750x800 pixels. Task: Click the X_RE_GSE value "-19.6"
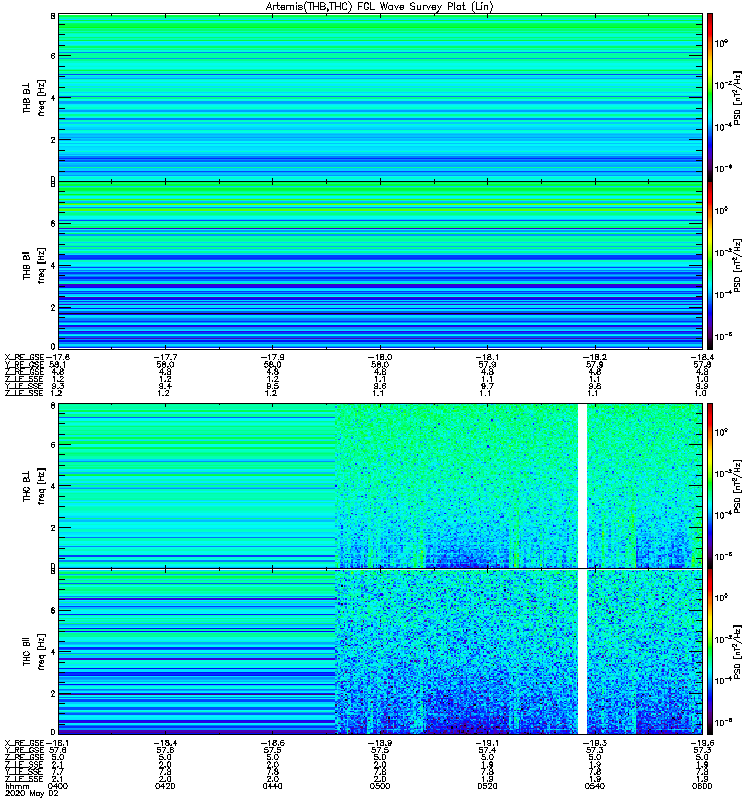click(x=702, y=743)
